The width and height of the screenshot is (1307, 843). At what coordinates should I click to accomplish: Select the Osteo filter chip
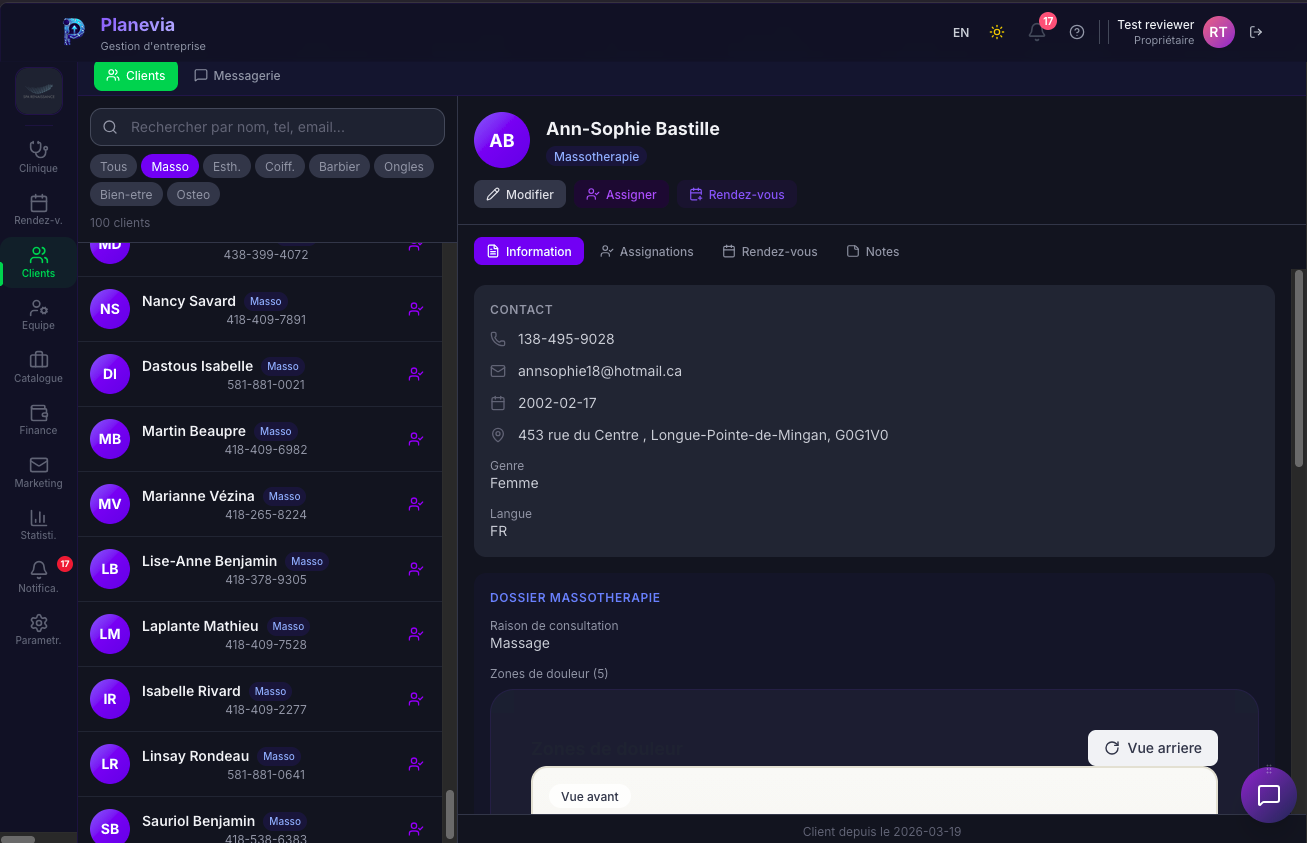193,194
